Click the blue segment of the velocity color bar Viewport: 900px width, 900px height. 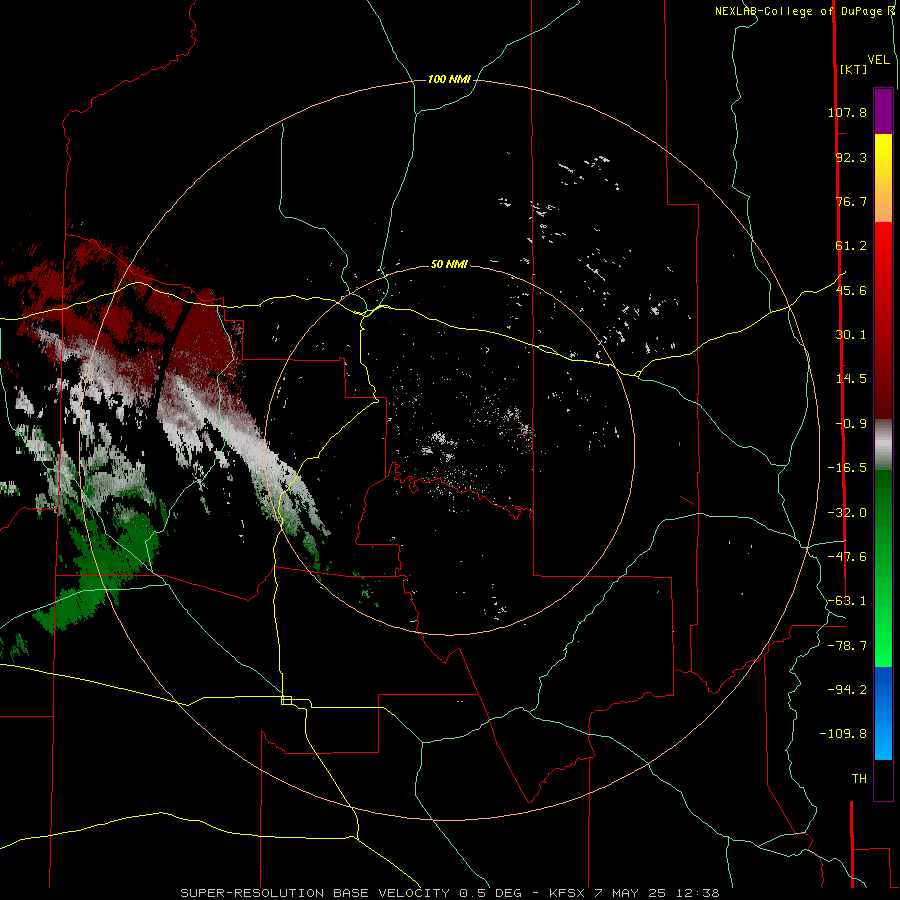click(x=883, y=713)
